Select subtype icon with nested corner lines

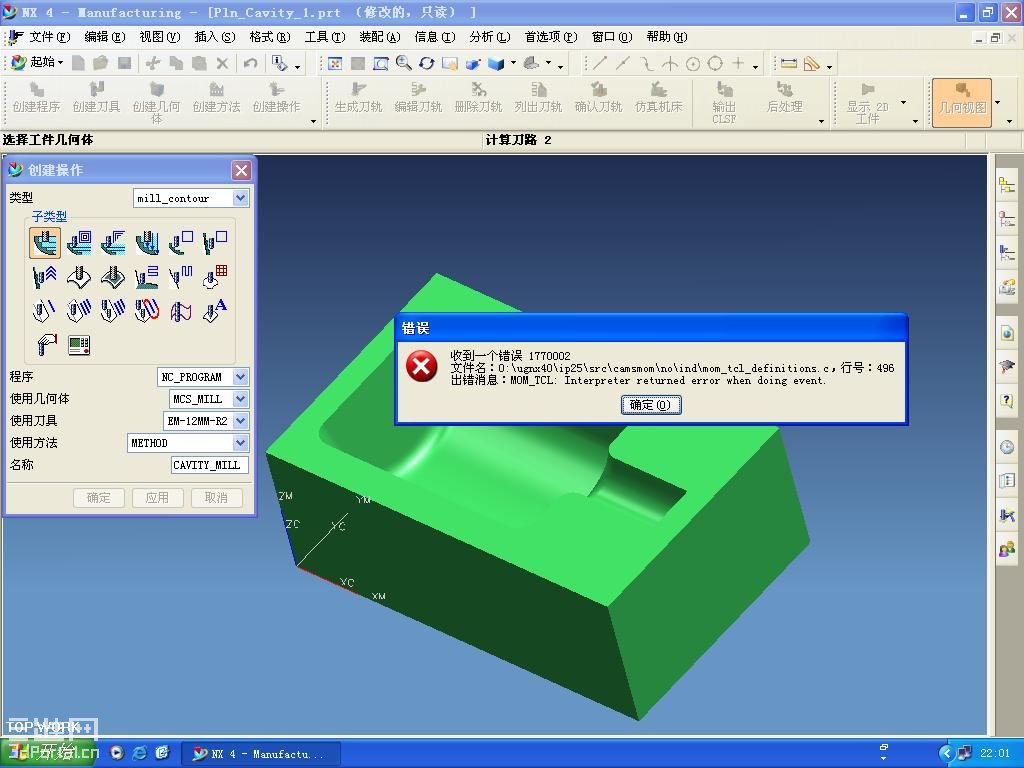(x=113, y=242)
